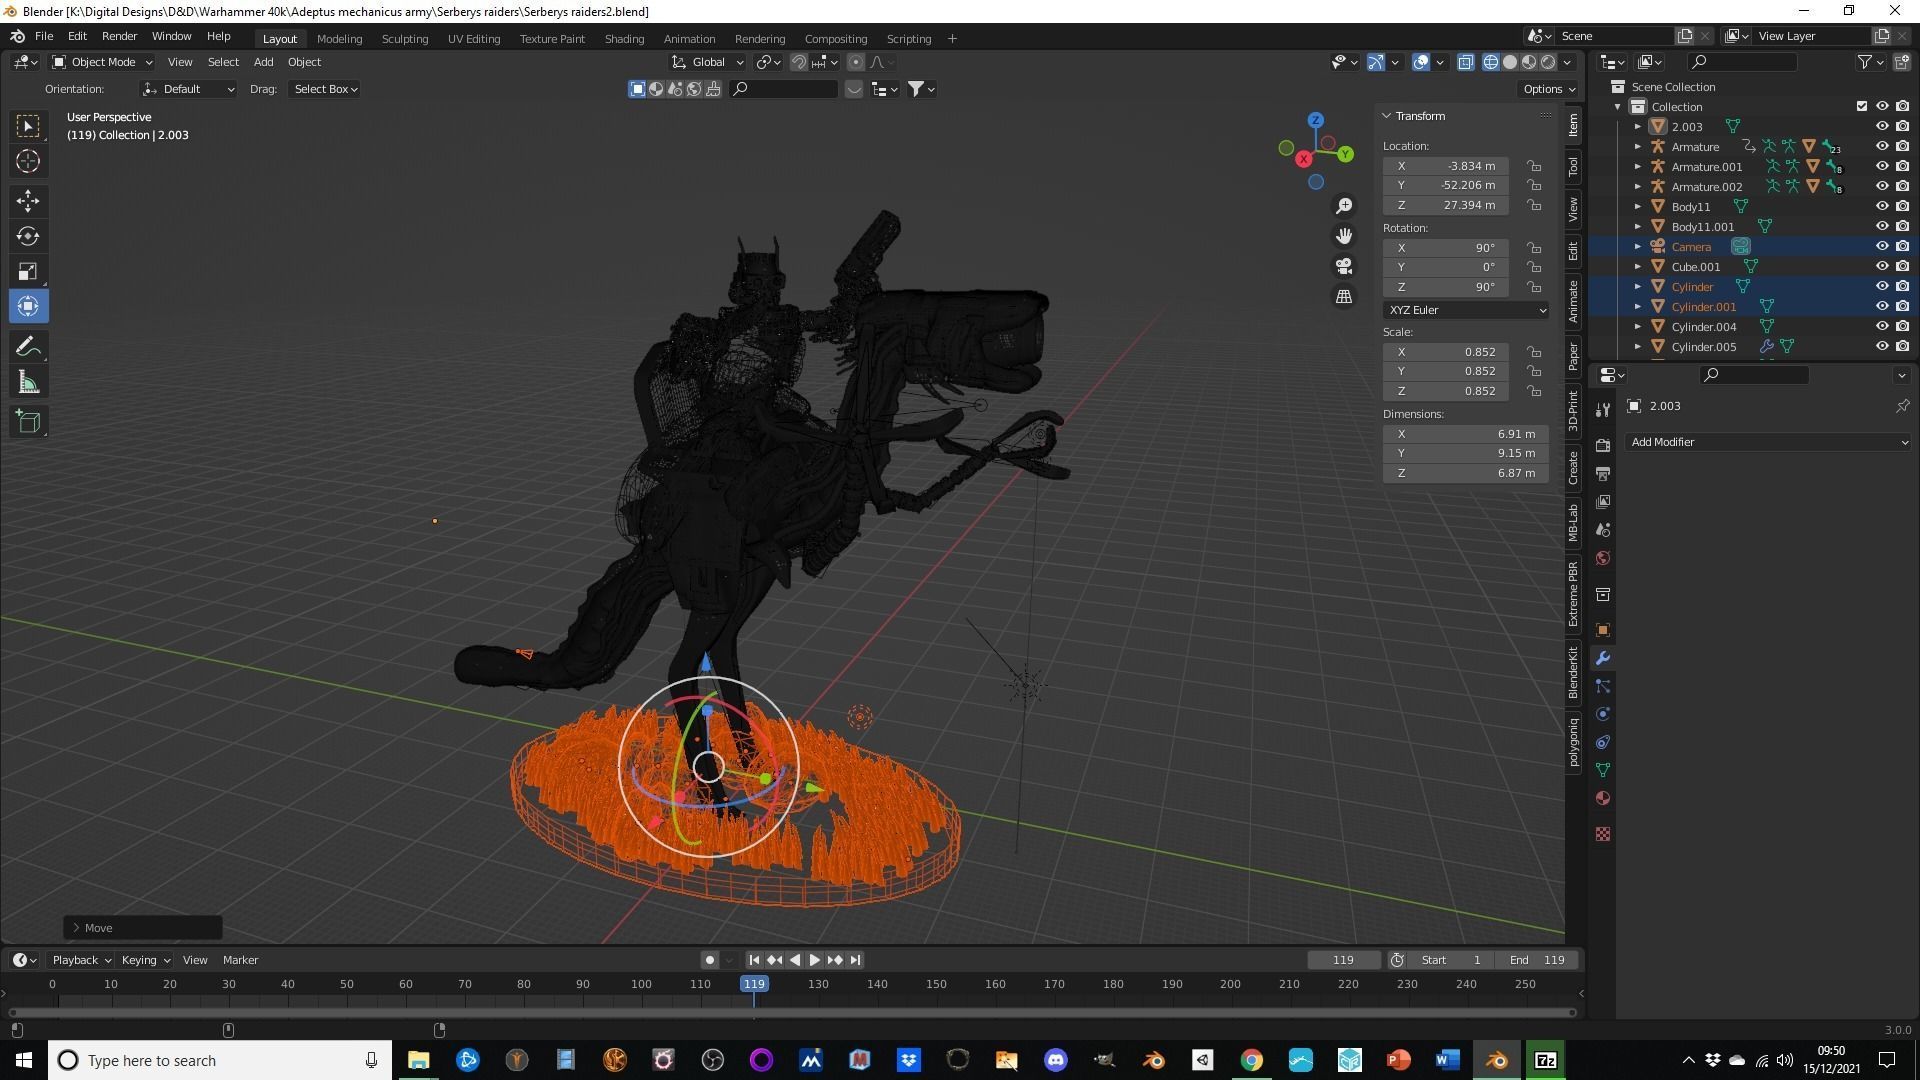Toggle location X lock icon
The width and height of the screenshot is (1920, 1080).
[x=1533, y=166]
